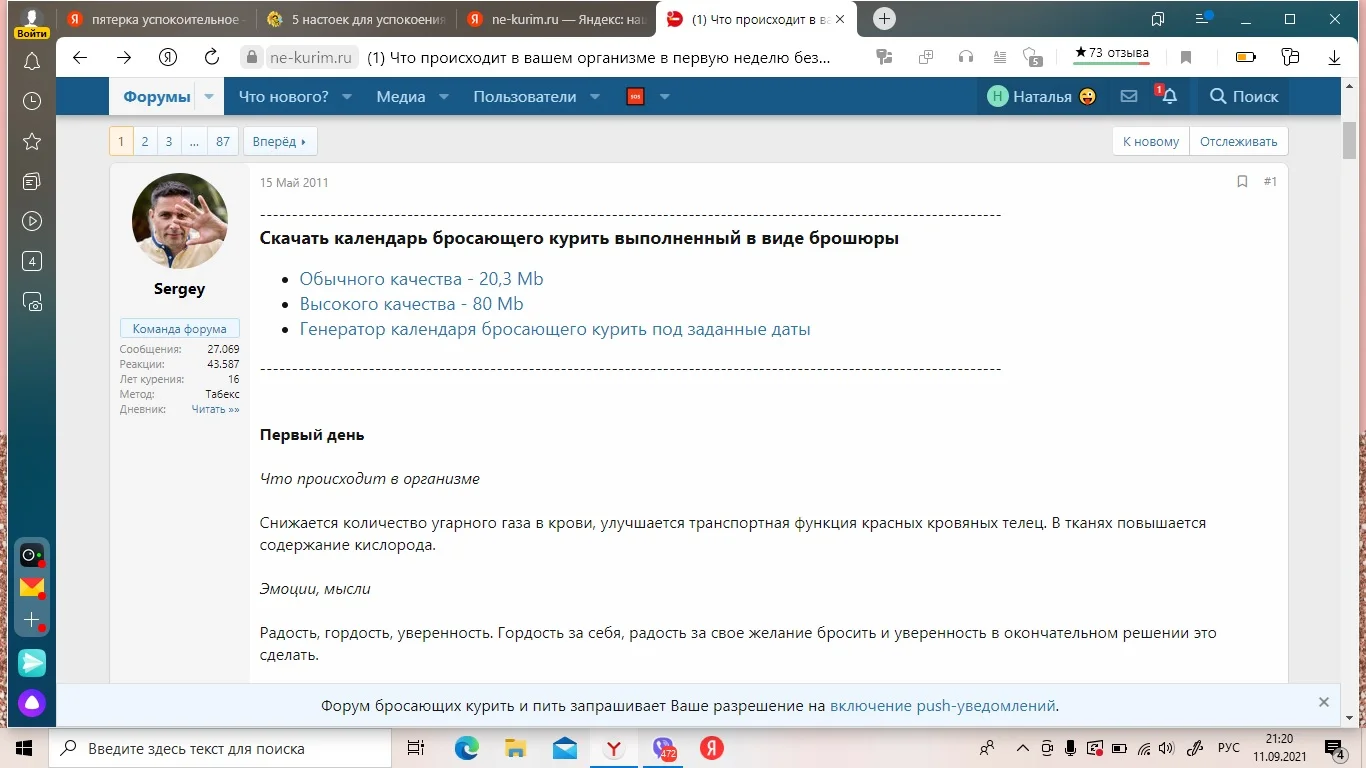Reload the page in browser toolbar
The height and width of the screenshot is (768, 1366).
pyautogui.click(x=211, y=57)
